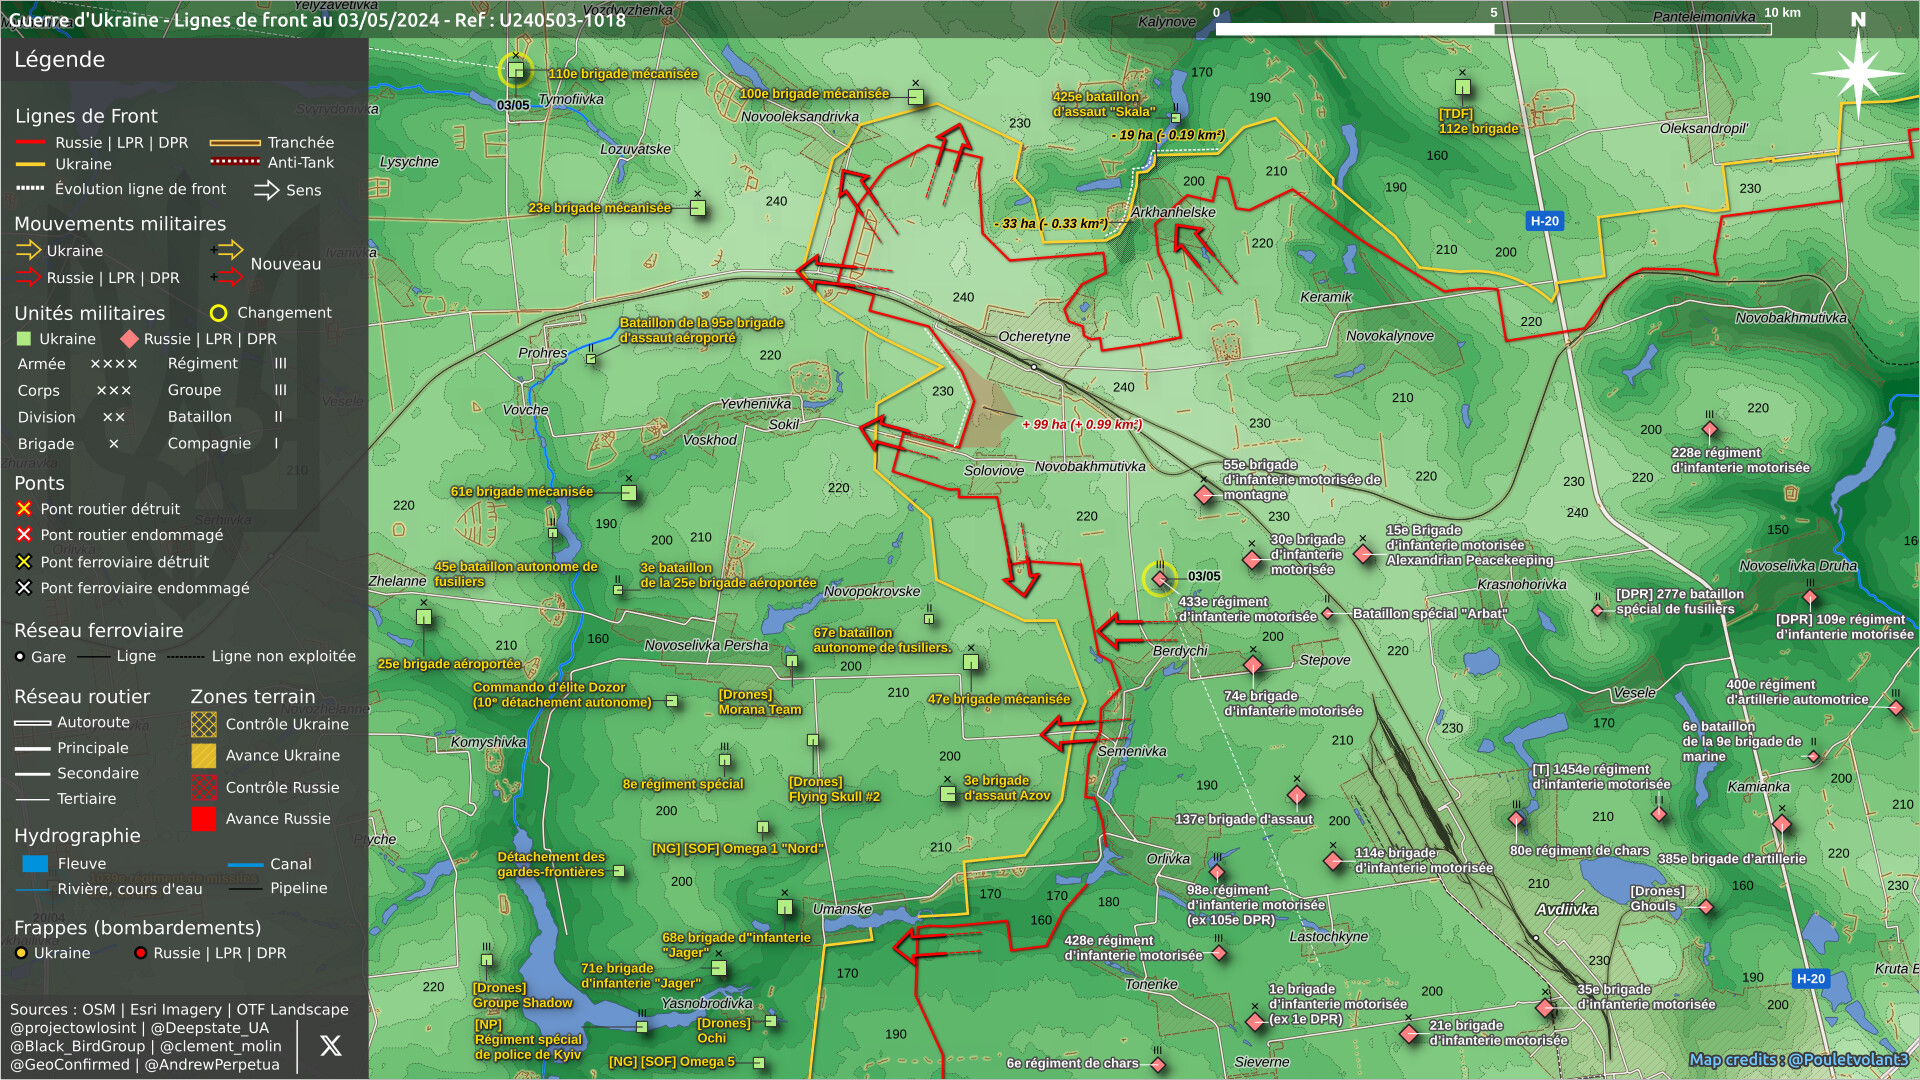Click the 228e régiment red diamond marker
This screenshot has height=1080, width=1920.
1710,430
